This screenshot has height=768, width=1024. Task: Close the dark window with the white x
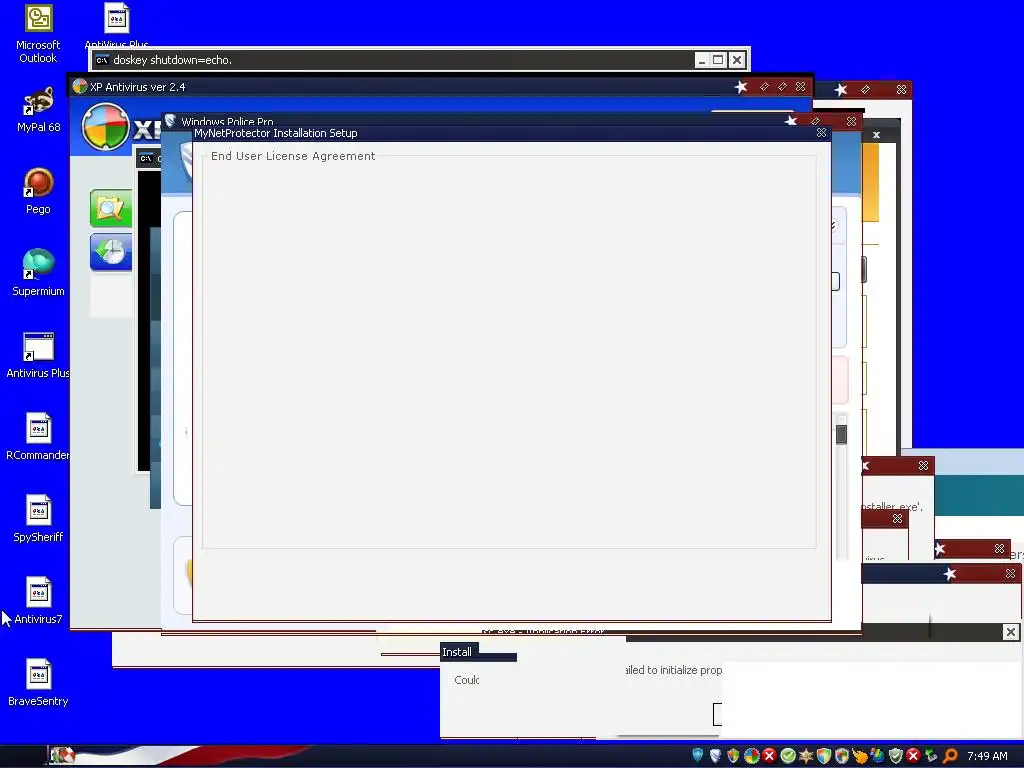point(876,135)
